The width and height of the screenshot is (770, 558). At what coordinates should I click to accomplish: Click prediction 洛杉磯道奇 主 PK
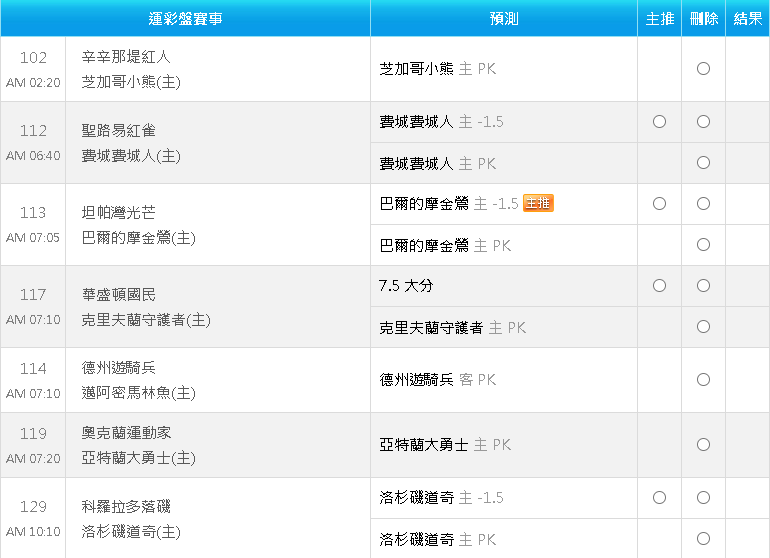(438, 540)
